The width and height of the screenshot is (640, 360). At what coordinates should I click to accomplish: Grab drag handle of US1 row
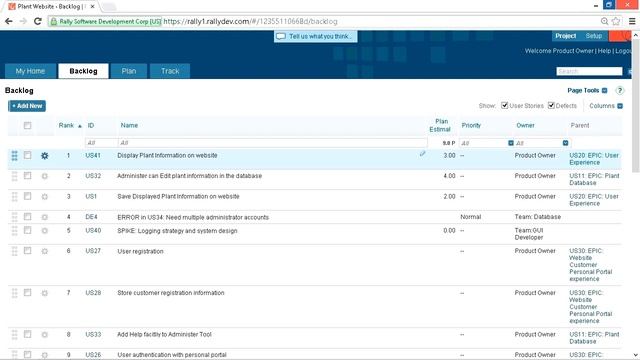click(x=14, y=197)
